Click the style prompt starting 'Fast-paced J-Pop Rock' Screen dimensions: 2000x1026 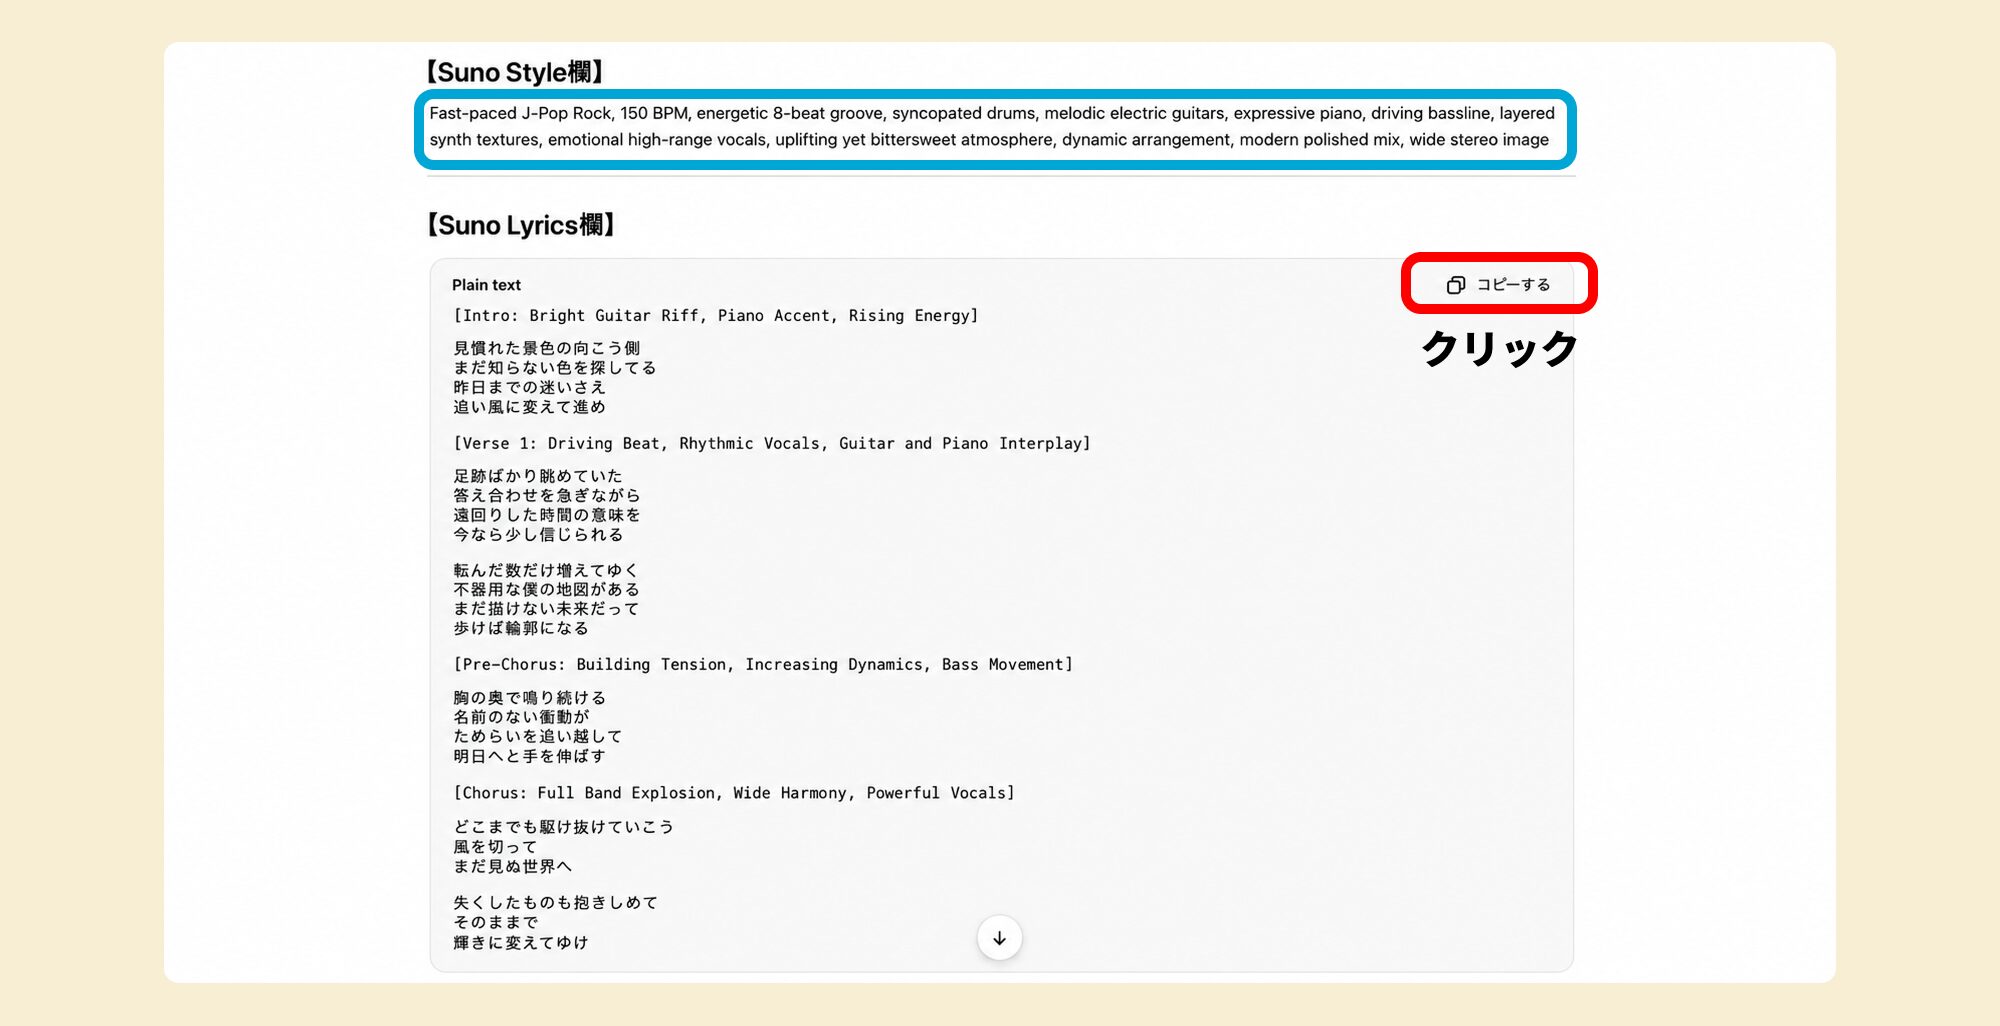(x=992, y=127)
